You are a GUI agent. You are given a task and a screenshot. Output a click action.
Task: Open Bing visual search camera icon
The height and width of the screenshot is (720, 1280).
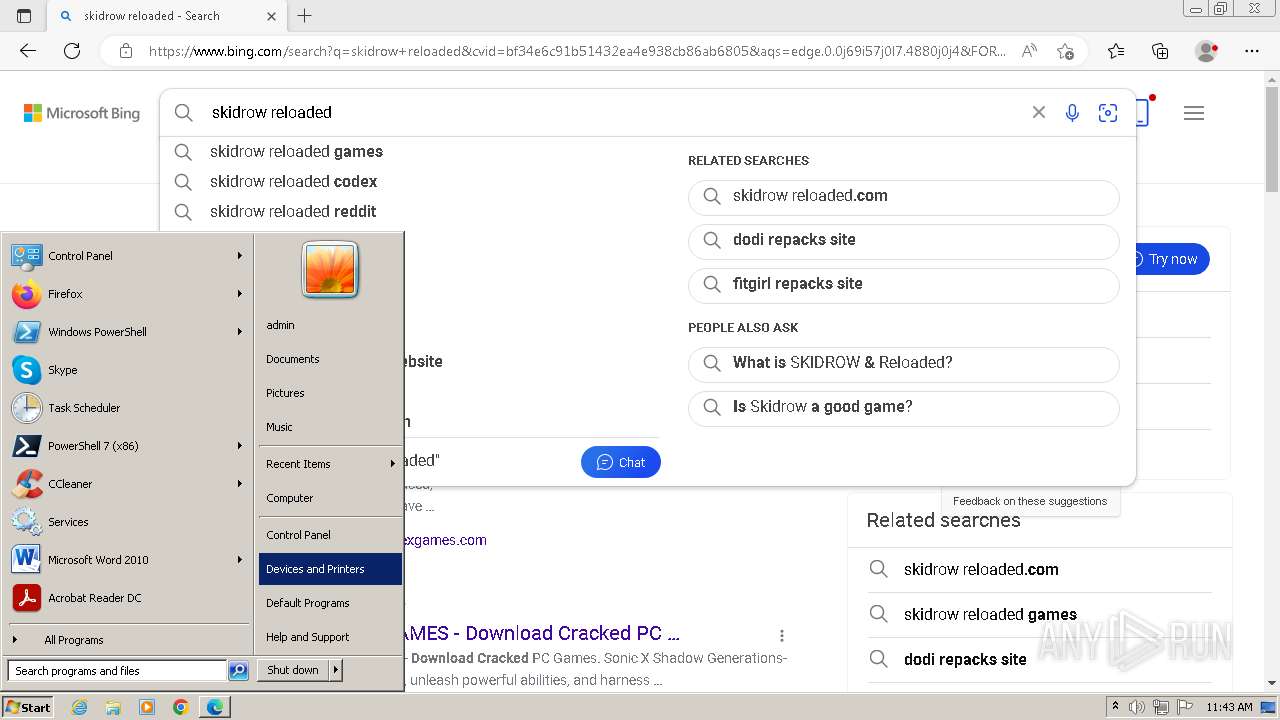1108,113
